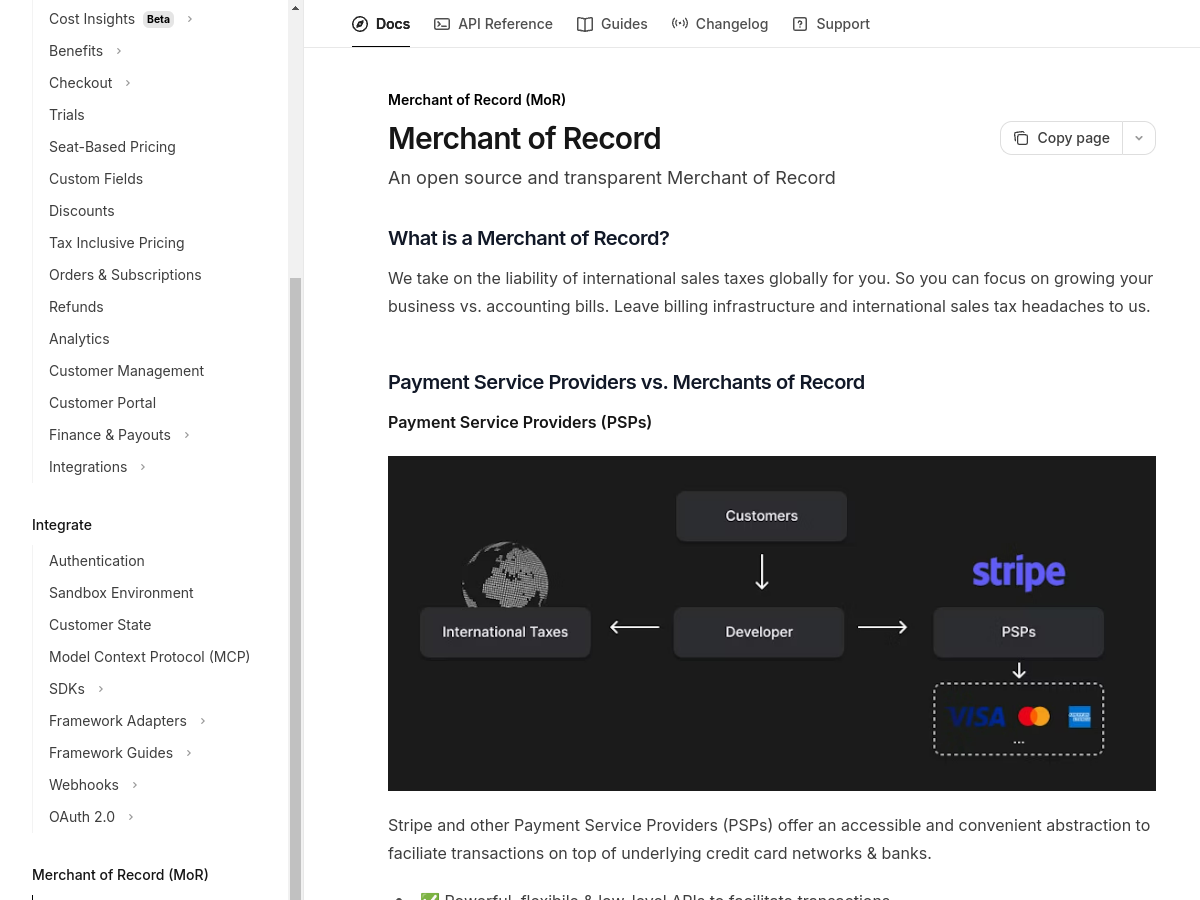
Task: Open the Authentication page
Action: tap(96, 561)
